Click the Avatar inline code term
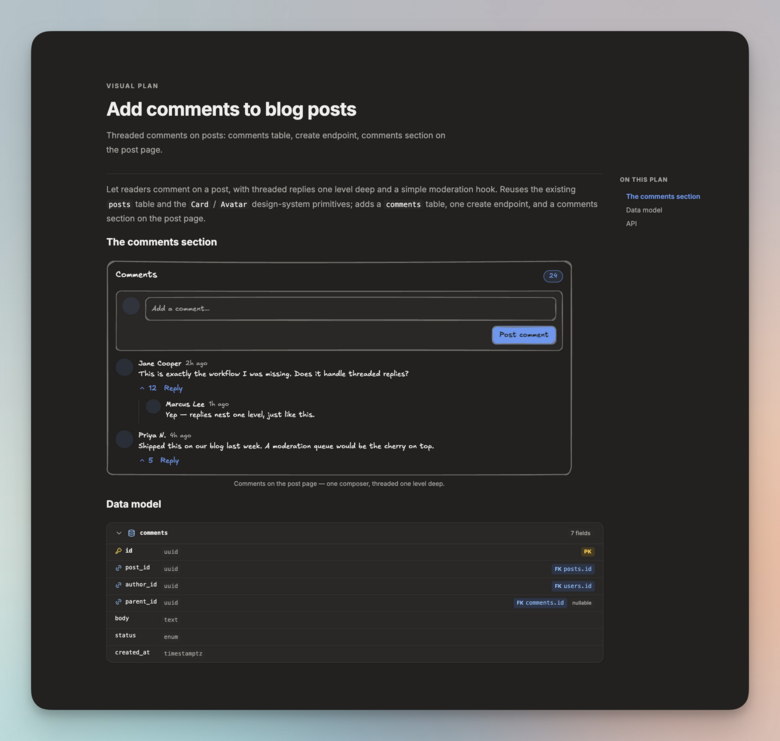This screenshot has height=741, width=780. tap(234, 204)
